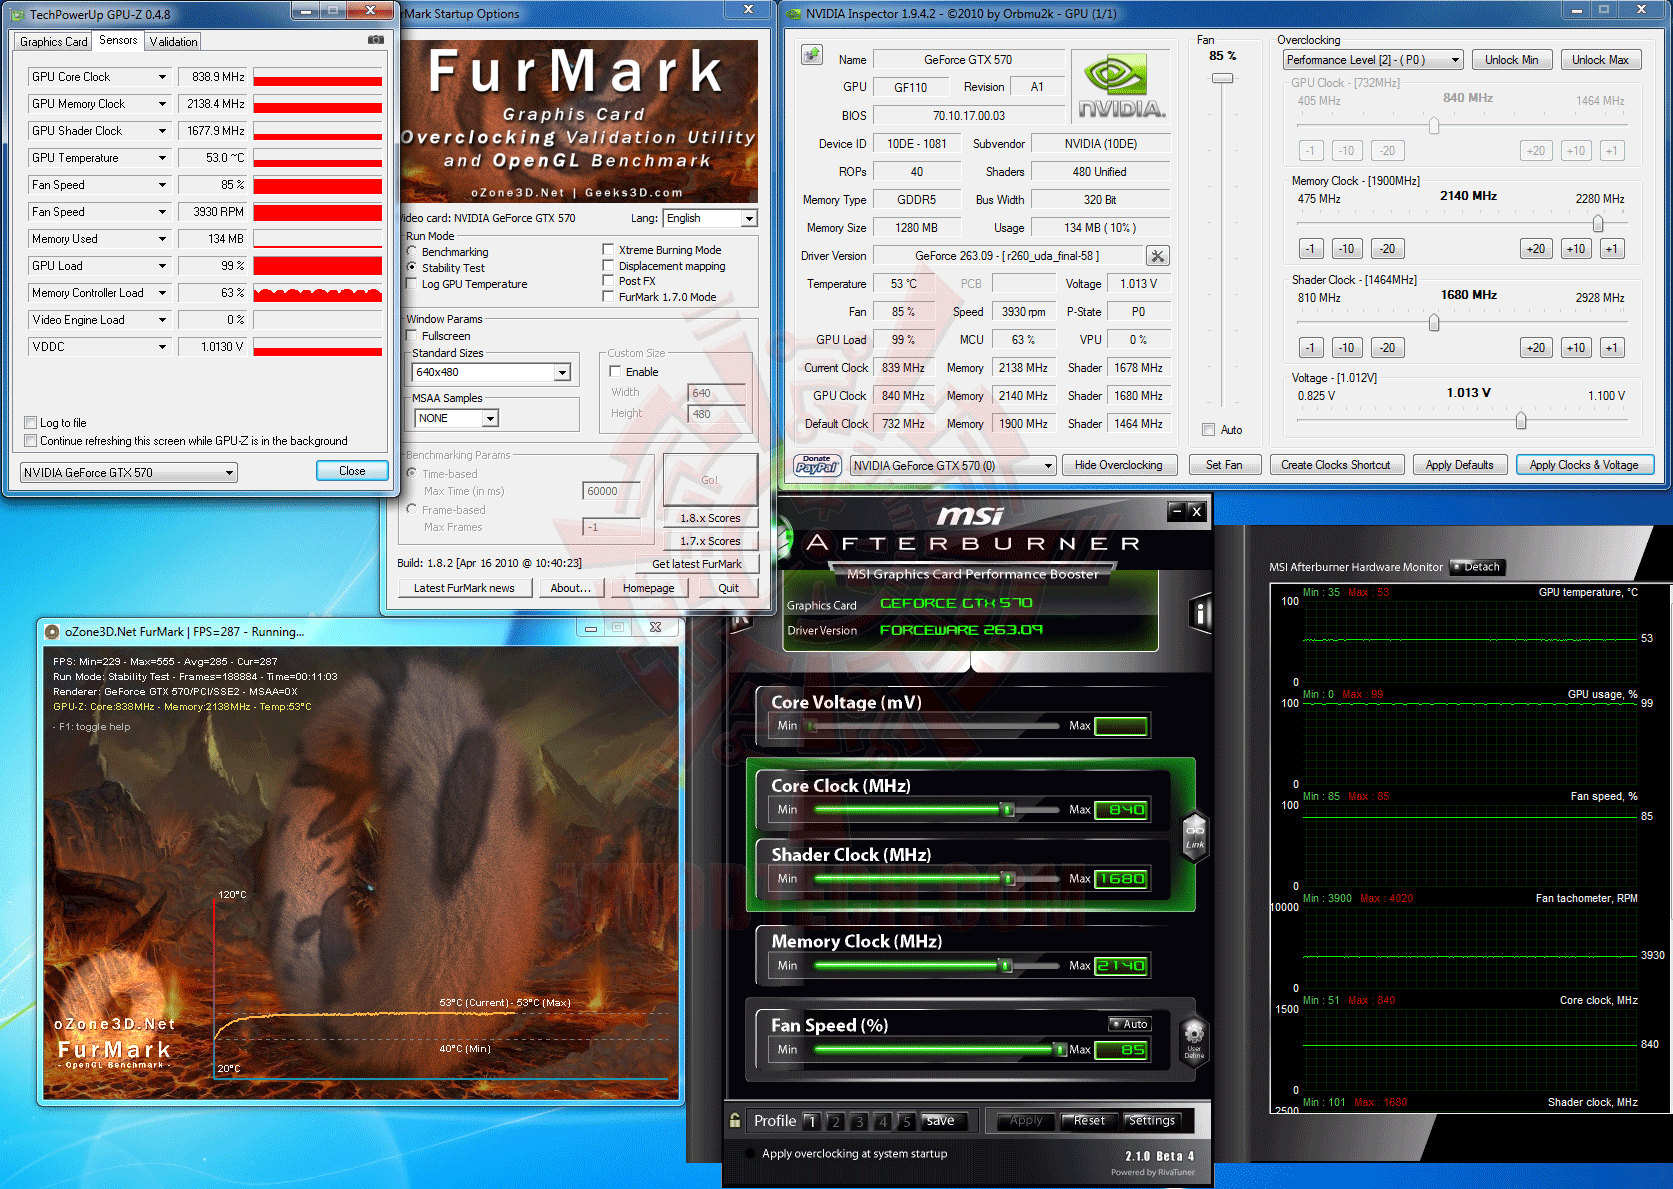This screenshot has height=1189, width=1673.
Task: Enable Fullscreen checkbox in FurMark
Action: (412, 336)
